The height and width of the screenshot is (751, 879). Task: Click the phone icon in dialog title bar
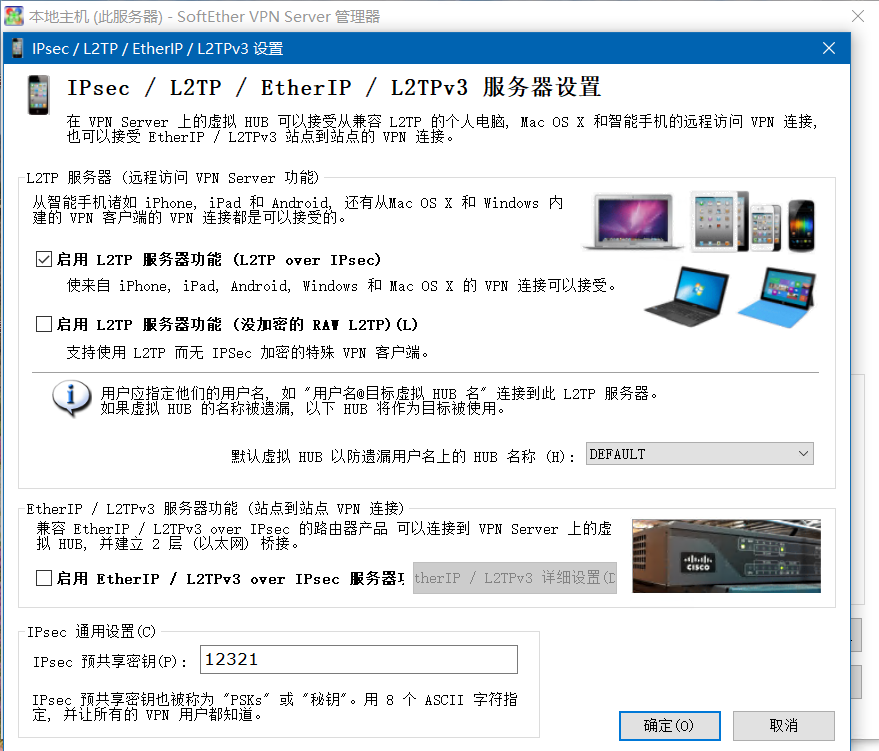pos(17,48)
